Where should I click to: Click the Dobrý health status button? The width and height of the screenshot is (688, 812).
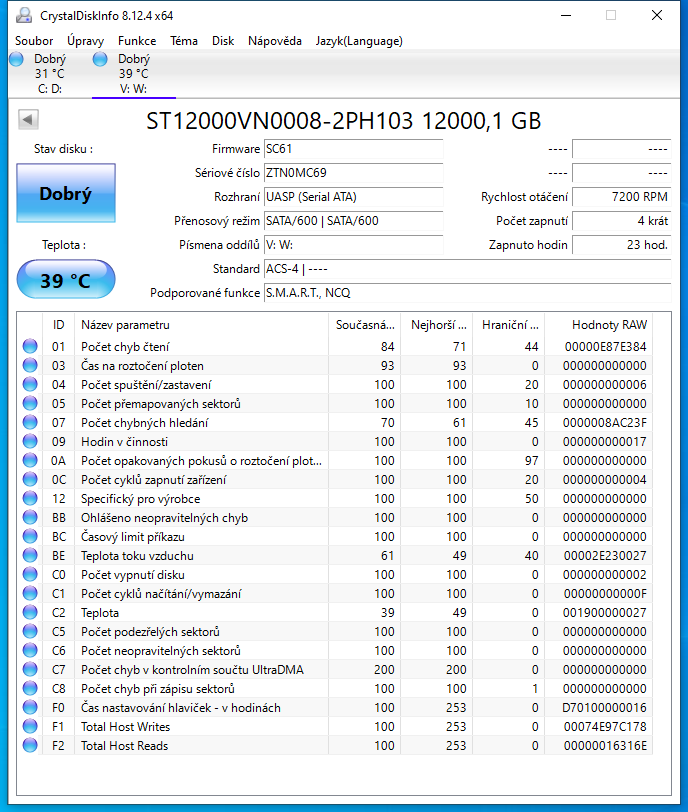click(x=65, y=194)
